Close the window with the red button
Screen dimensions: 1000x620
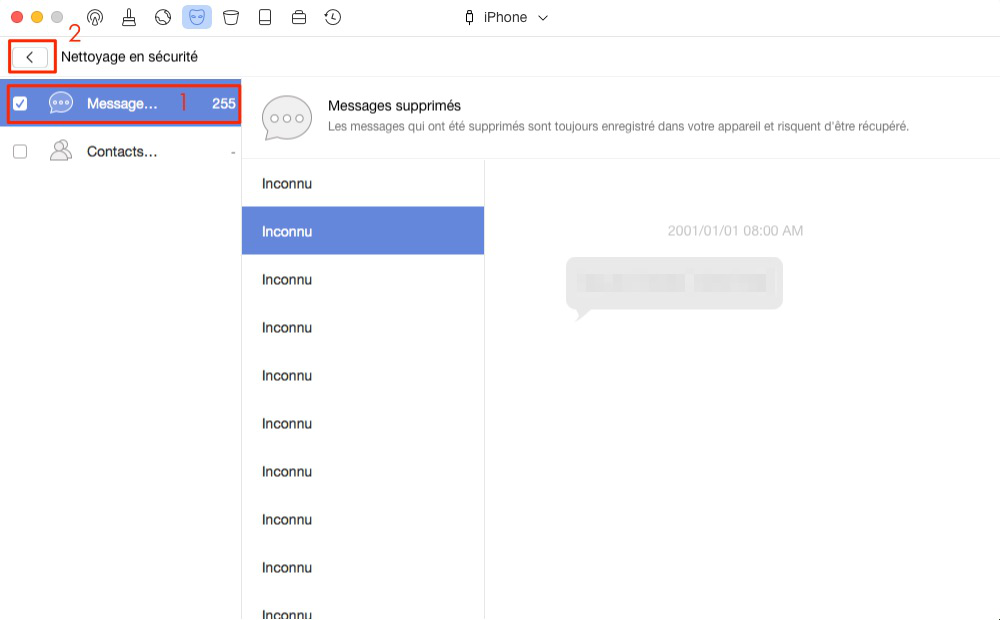point(17,17)
